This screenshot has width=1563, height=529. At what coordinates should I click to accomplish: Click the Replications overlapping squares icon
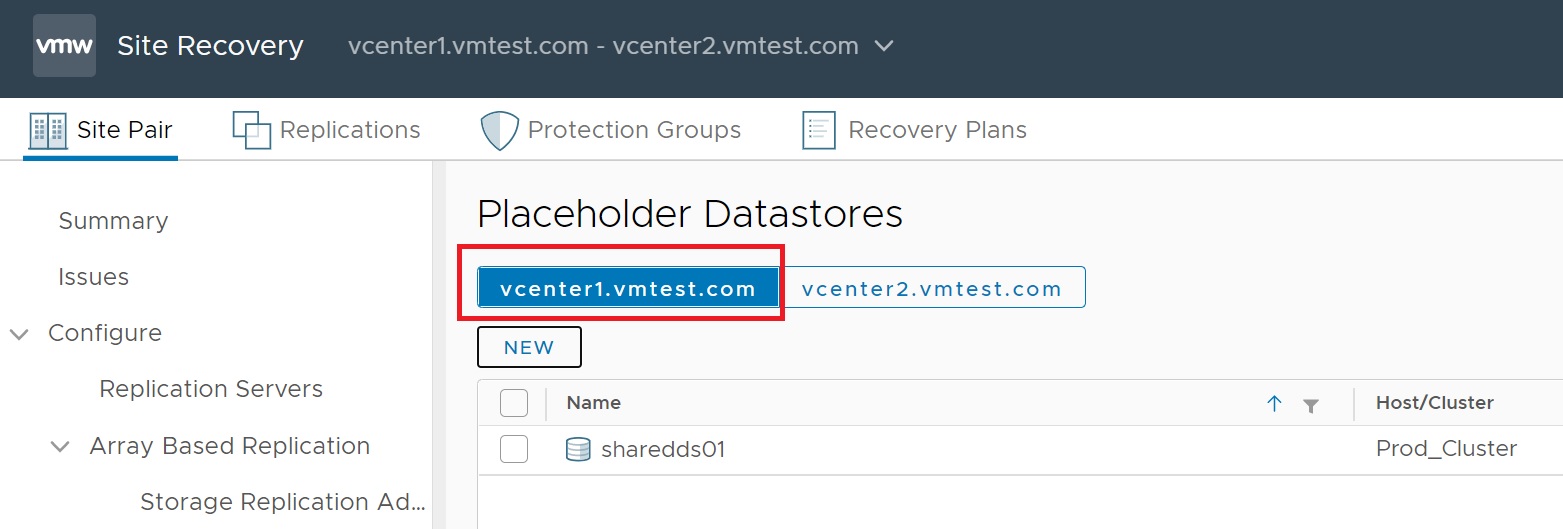click(251, 130)
